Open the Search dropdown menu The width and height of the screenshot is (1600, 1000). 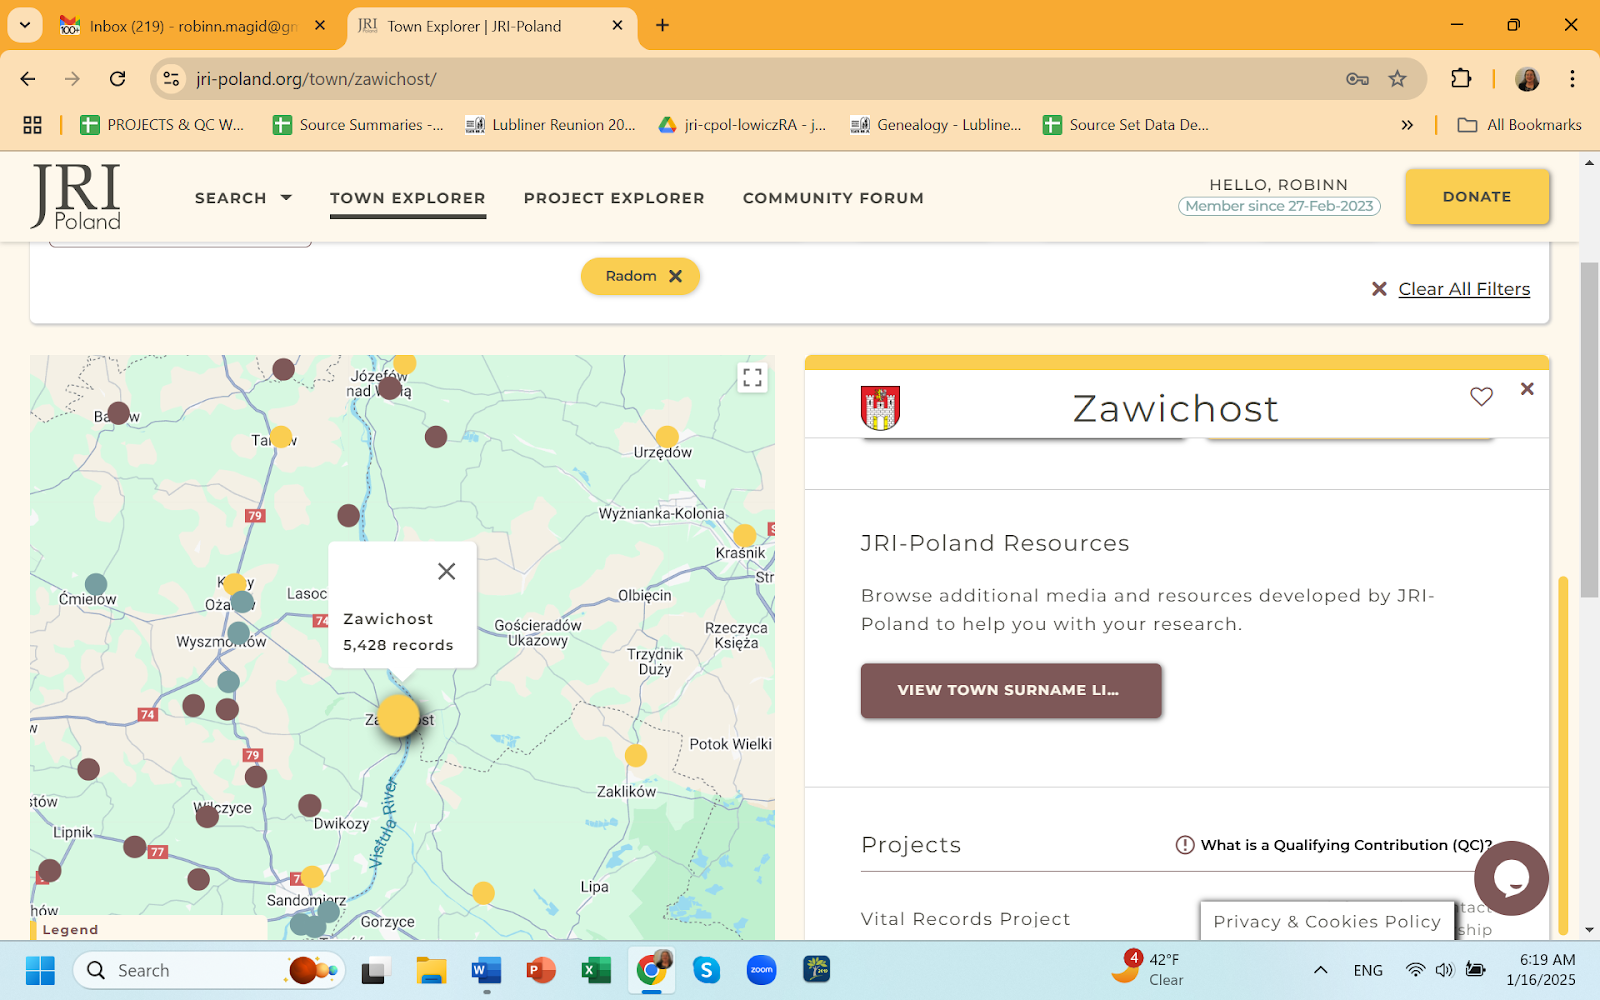point(243,198)
